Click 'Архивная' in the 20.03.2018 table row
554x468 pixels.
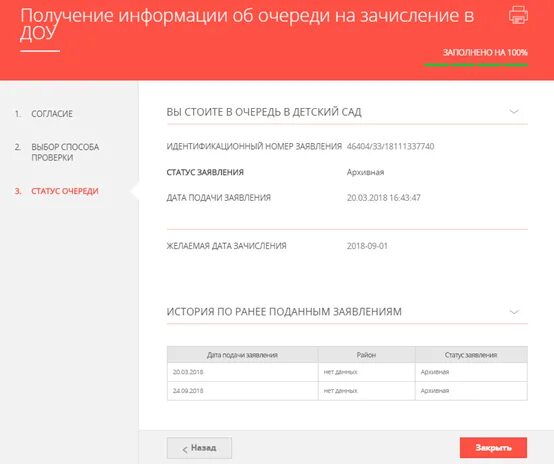435,372
